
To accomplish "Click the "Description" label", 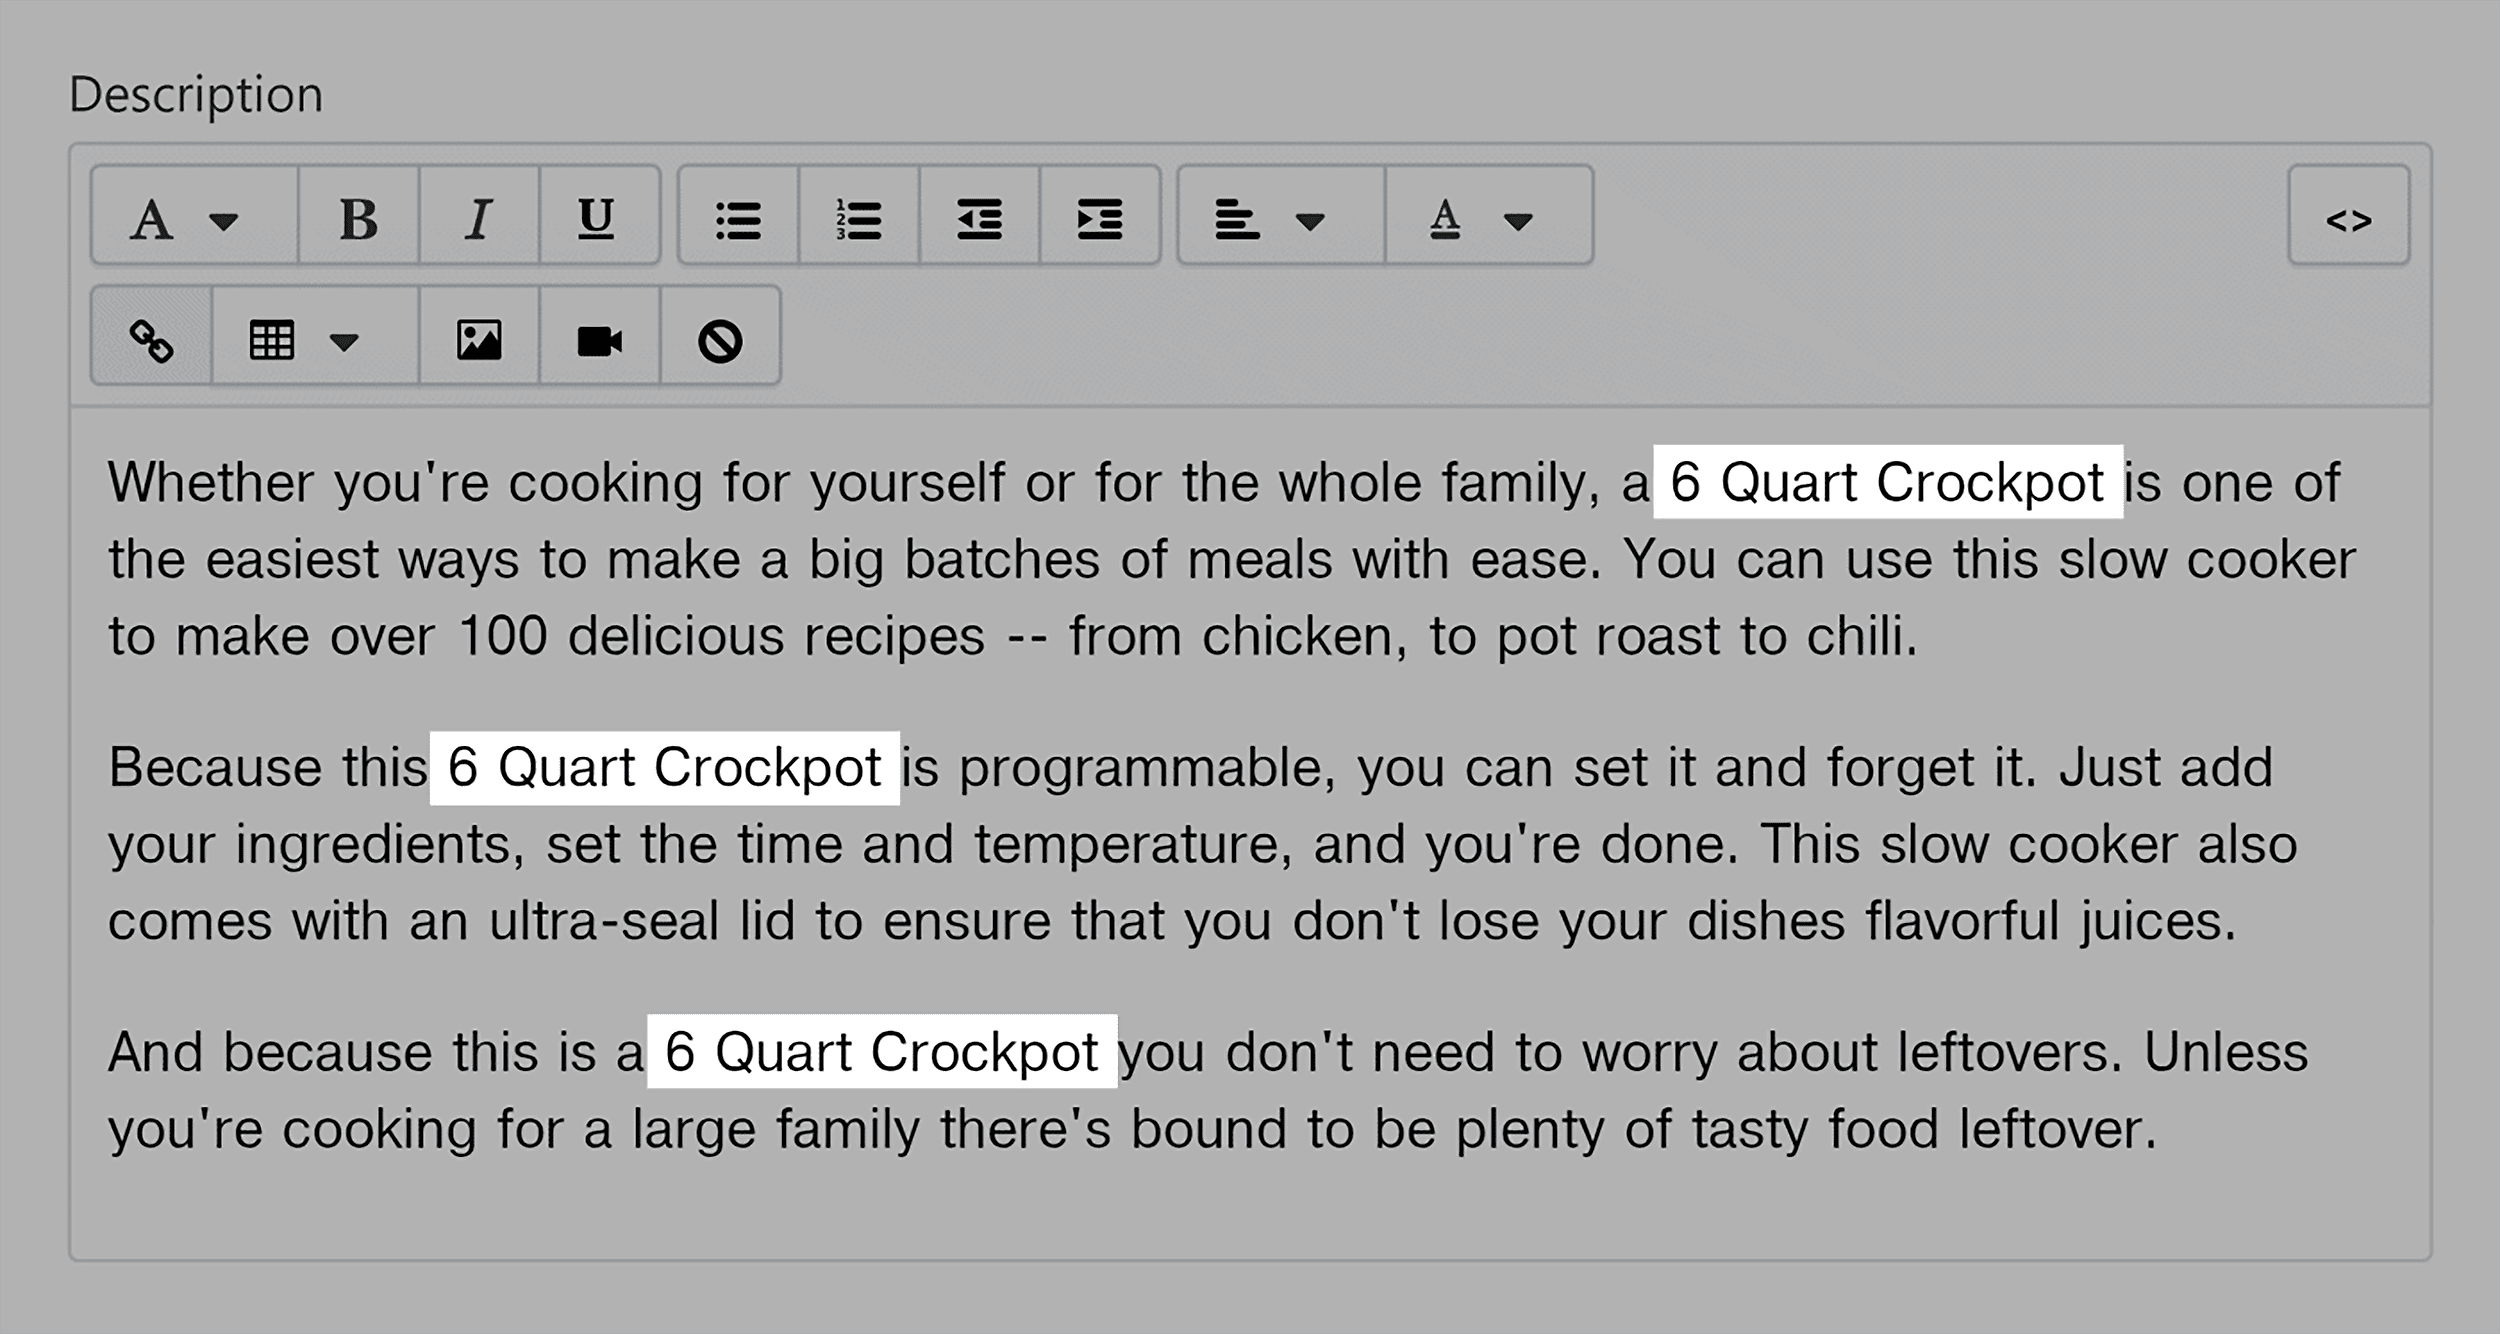I will click(x=196, y=95).
